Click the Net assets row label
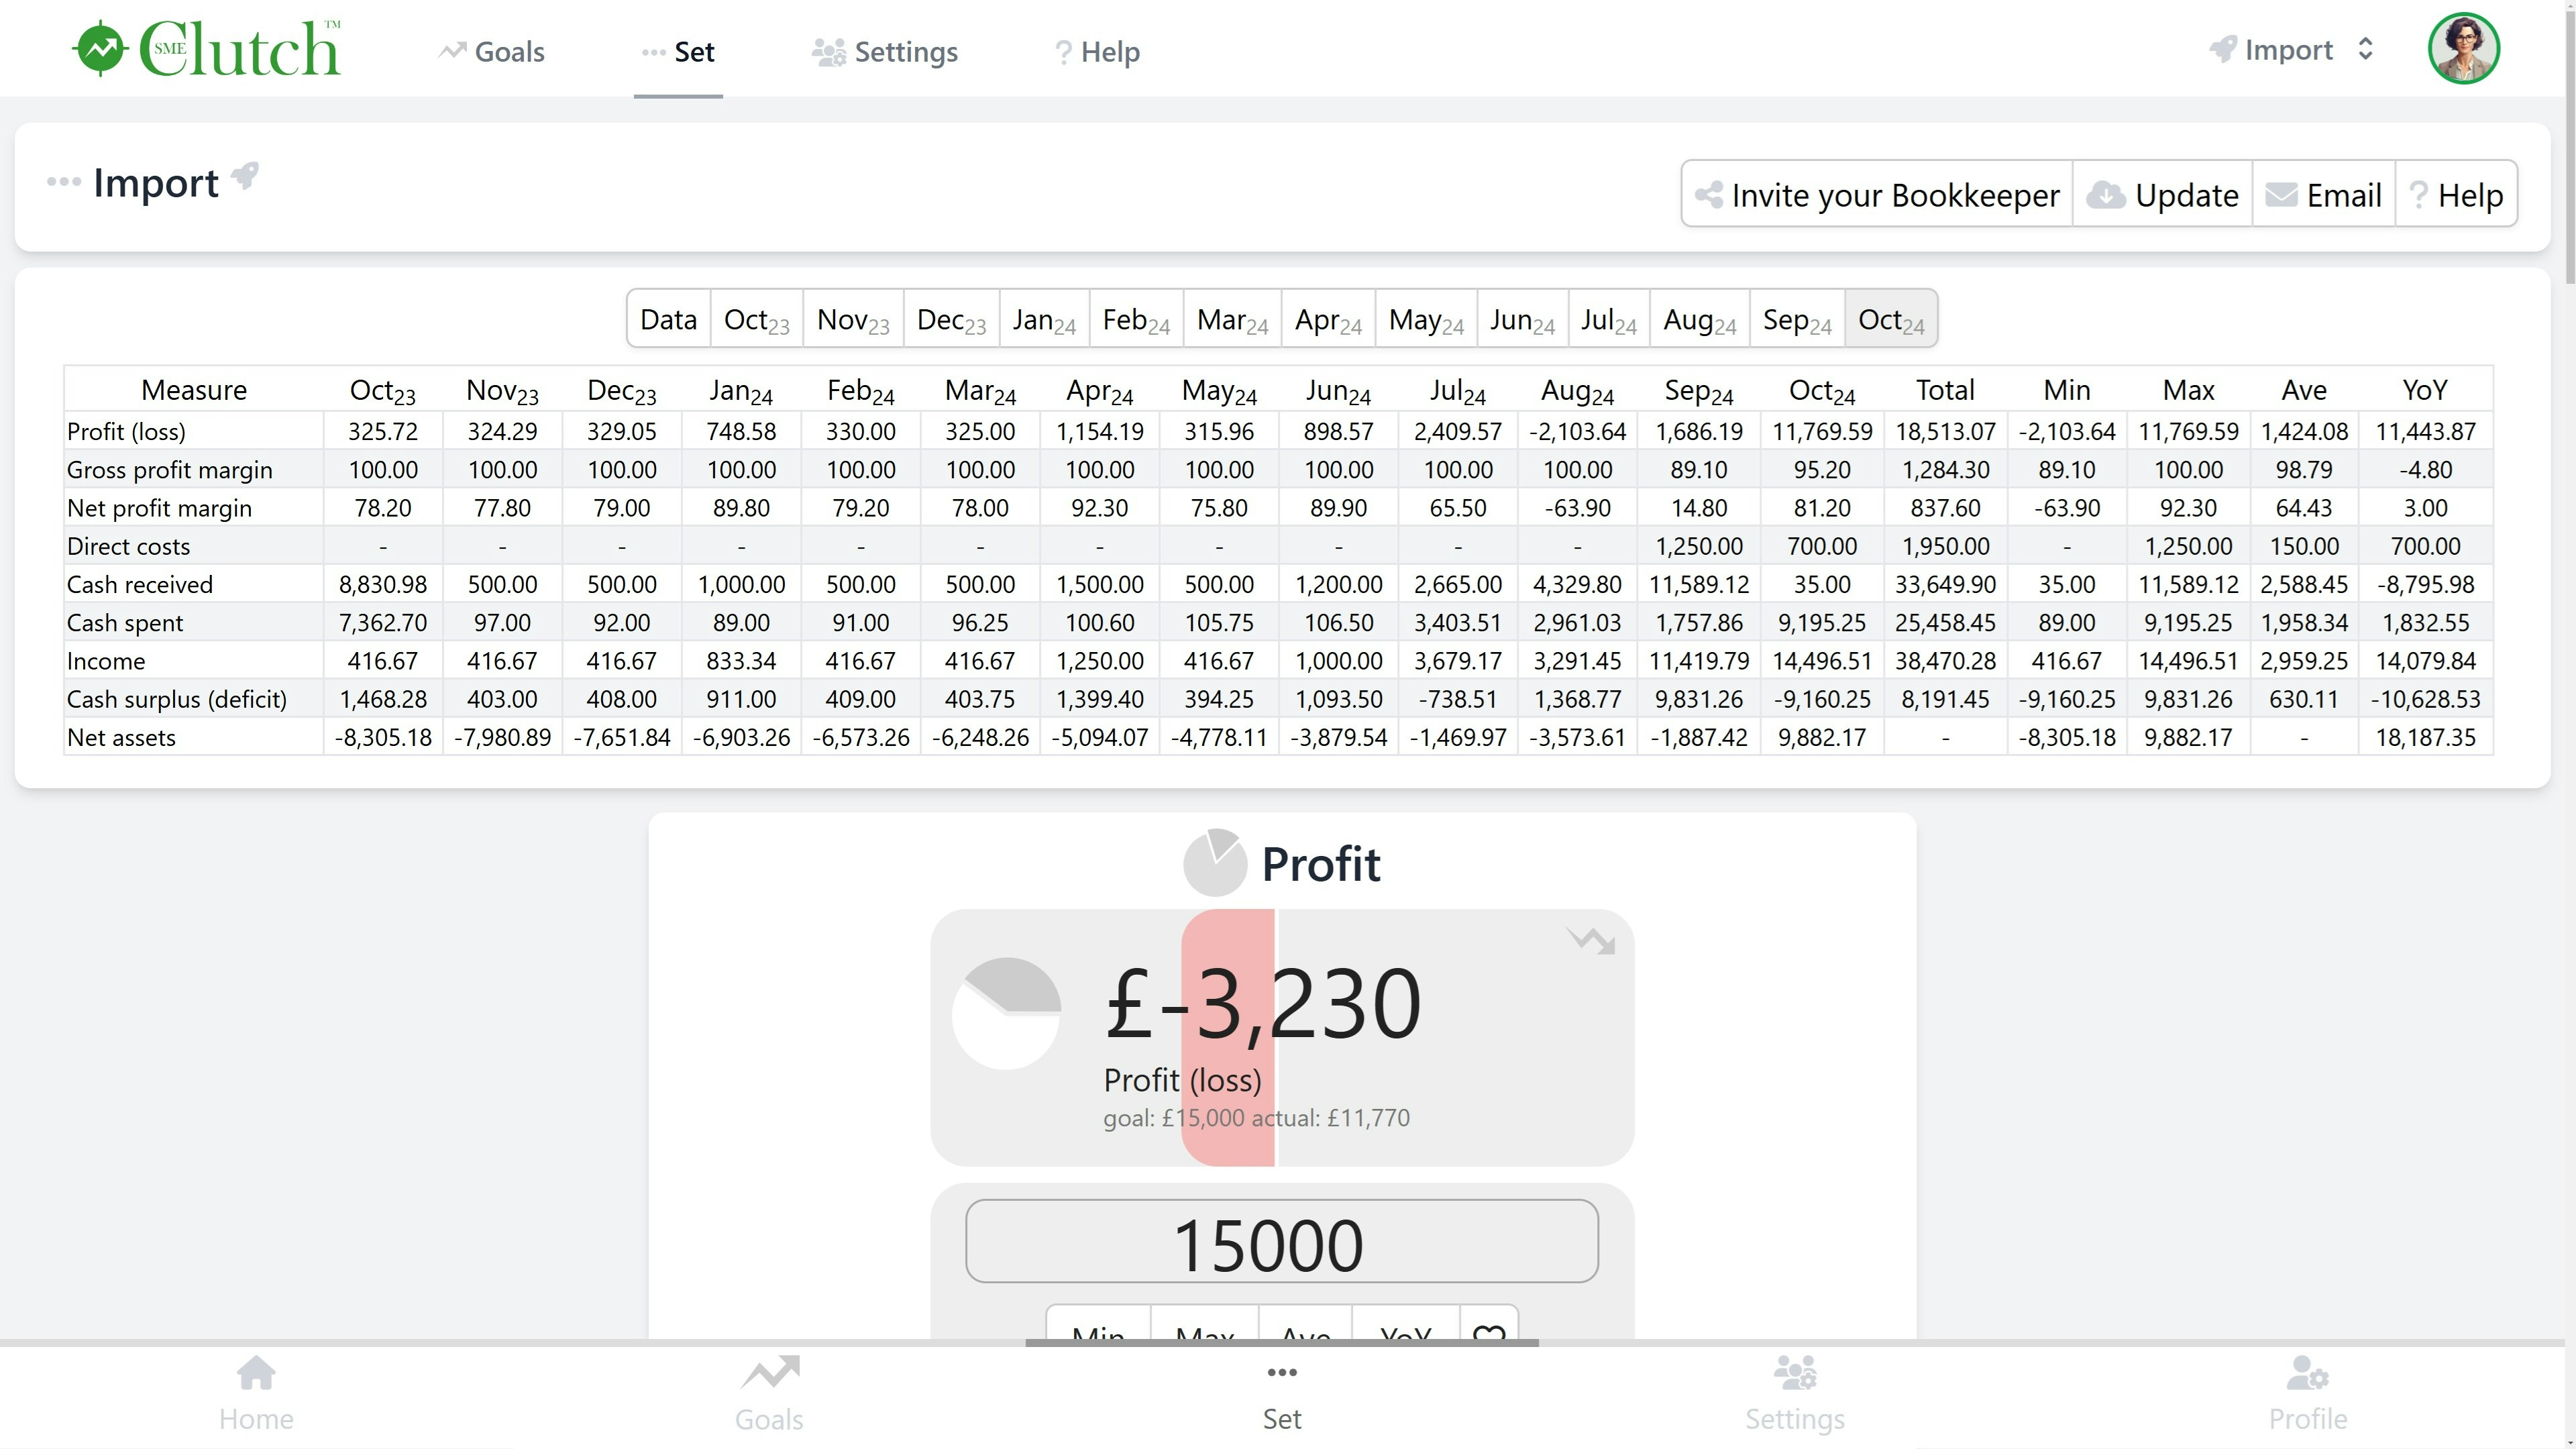Image resolution: width=2576 pixels, height=1449 pixels. click(121, 737)
